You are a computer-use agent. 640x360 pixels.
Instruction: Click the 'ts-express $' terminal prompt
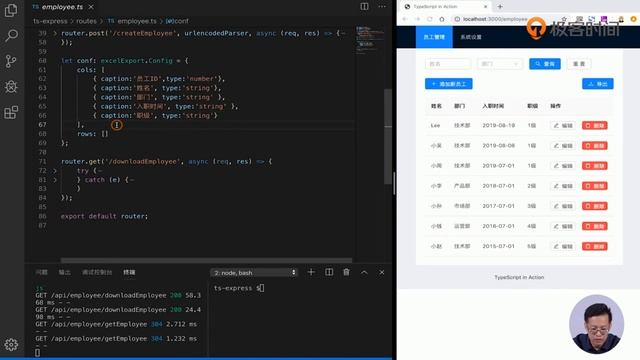coord(239,288)
